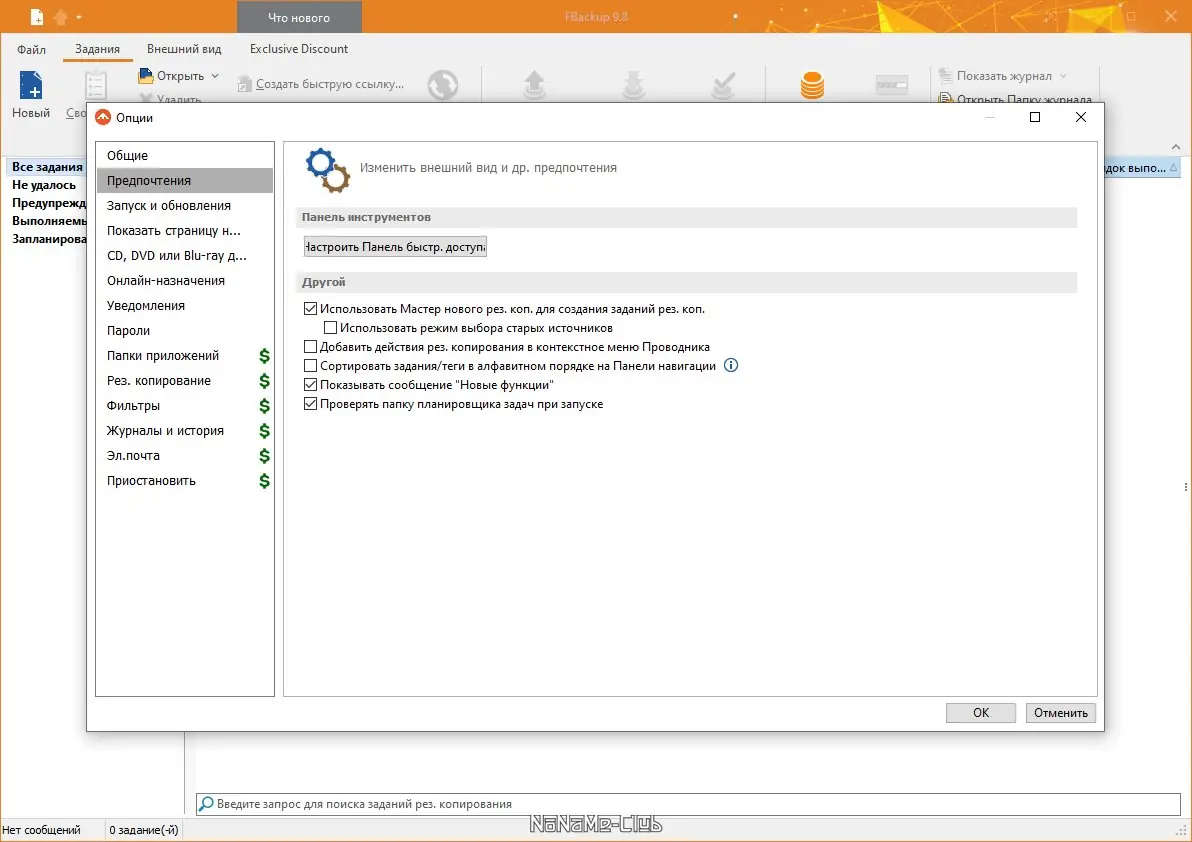Viewport: 1192px width, 842px height.
Task: Collapse the ribbon with the chevron
Action: pos(1175,147)
